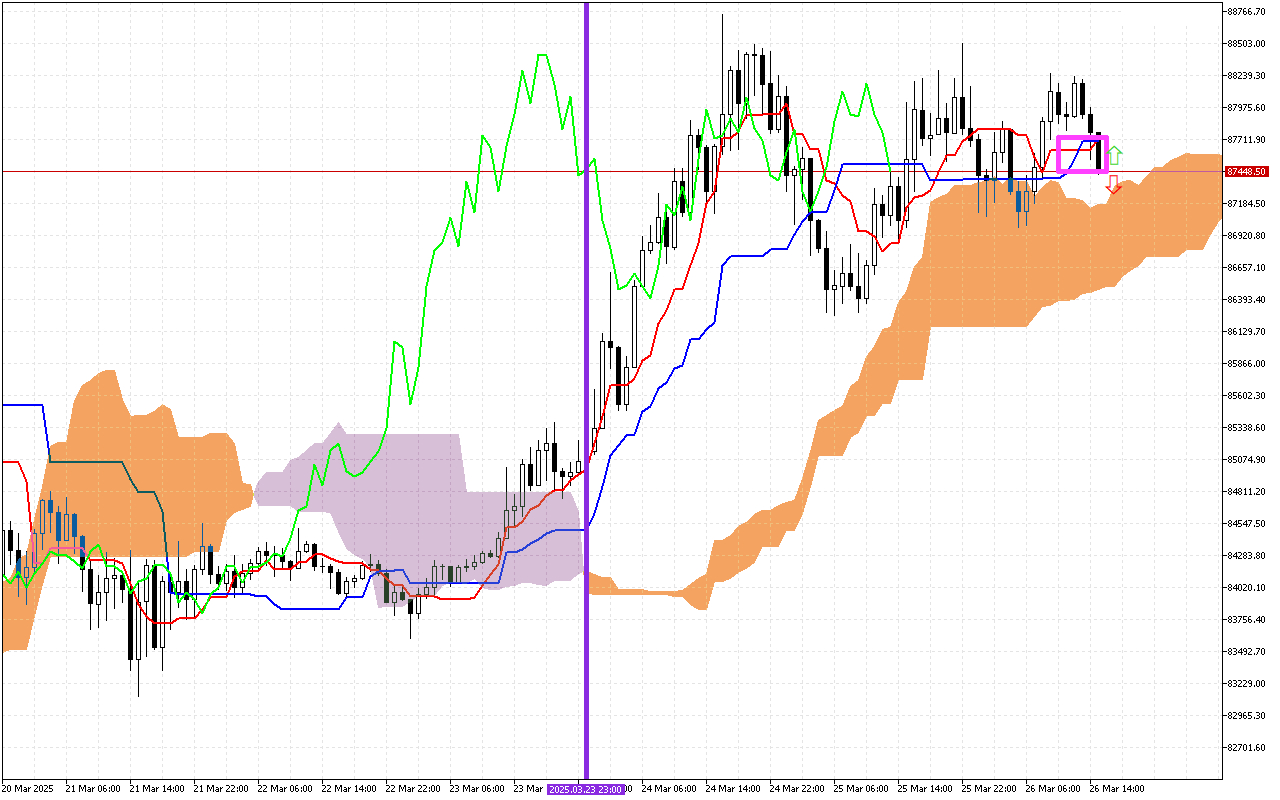1280x800 pixels.
Task: Click the 83229.00 price axis label
Action: (x=1246, y=684)
